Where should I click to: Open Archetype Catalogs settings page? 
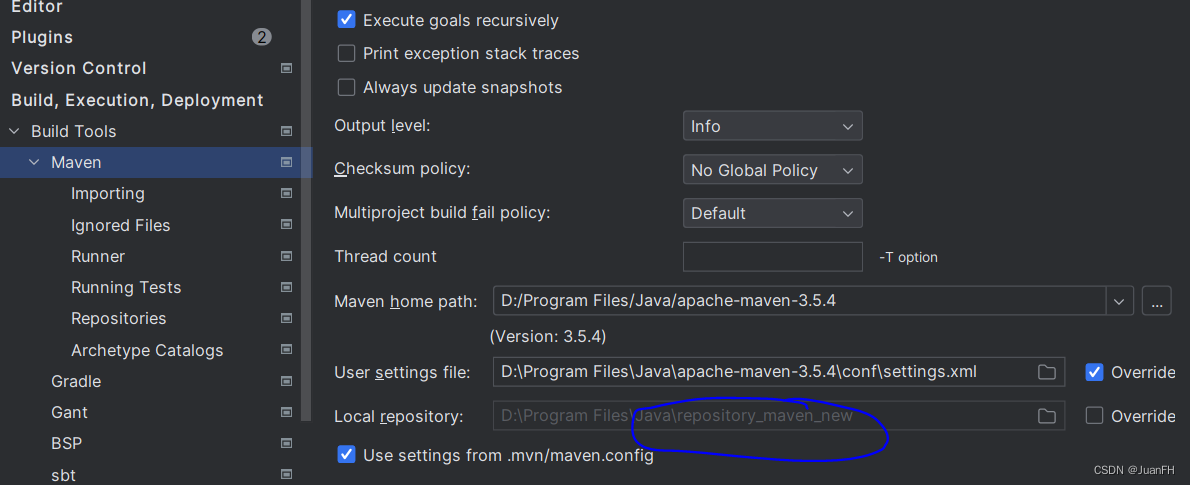[147, 351]
